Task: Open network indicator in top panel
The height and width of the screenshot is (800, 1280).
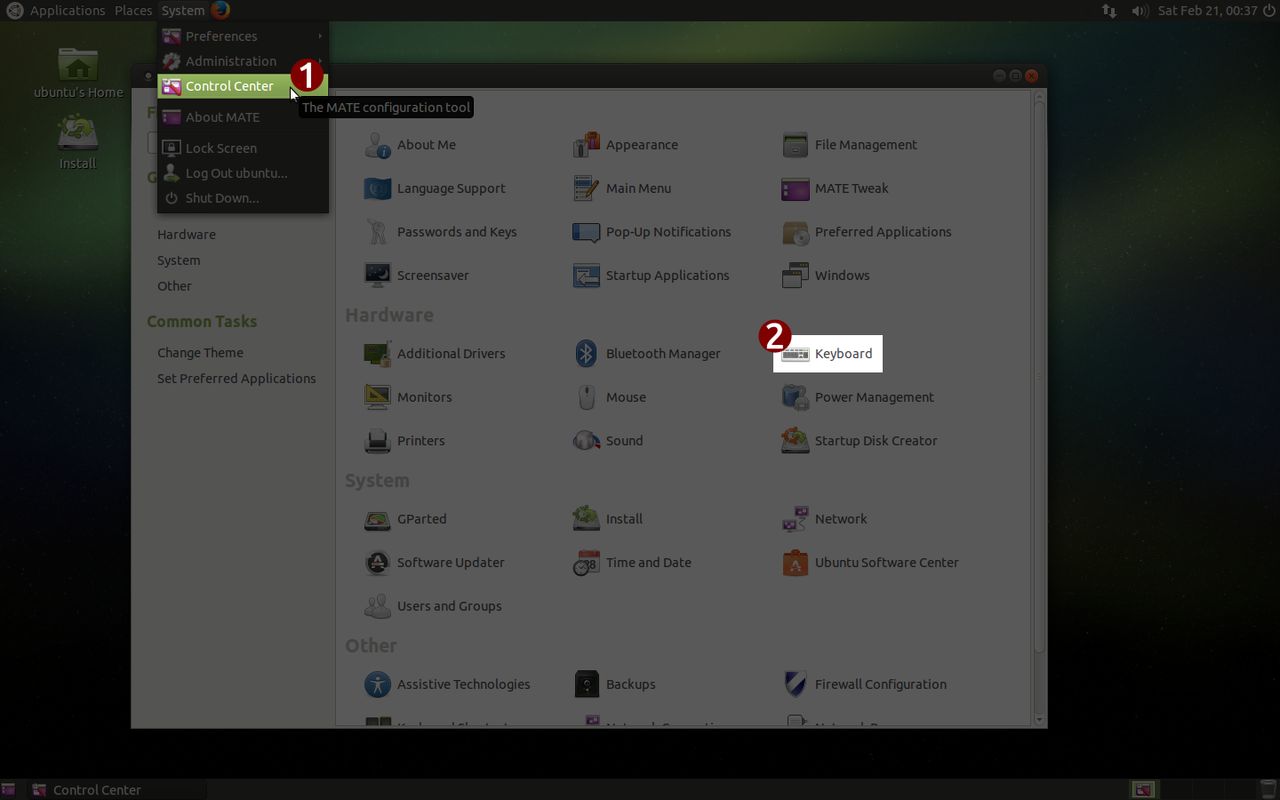Action: pos(1110,10)
